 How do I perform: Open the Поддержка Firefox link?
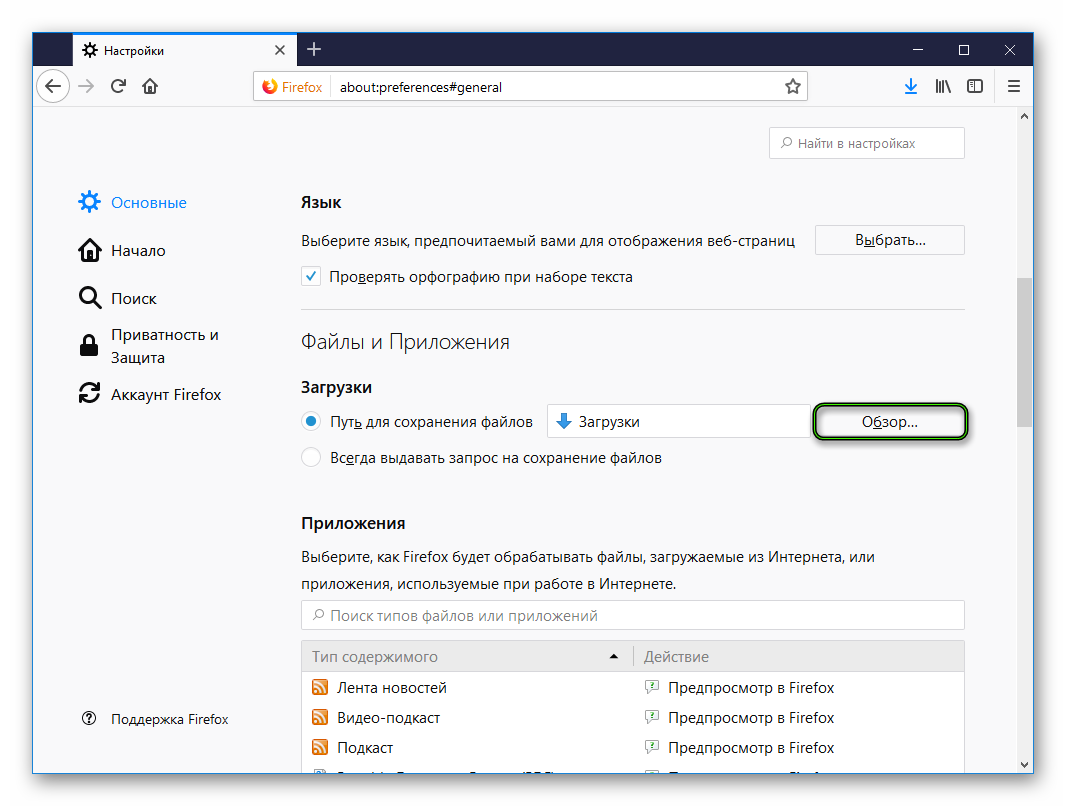coord(155,719)
